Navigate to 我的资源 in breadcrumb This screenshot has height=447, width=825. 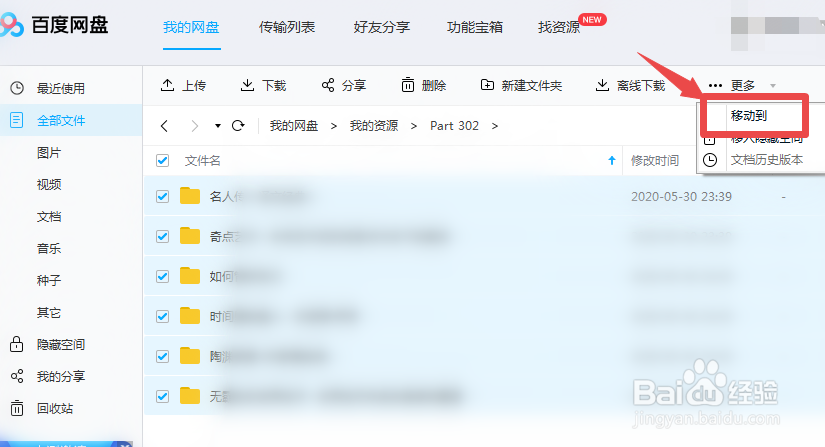(x=374, y=126)
